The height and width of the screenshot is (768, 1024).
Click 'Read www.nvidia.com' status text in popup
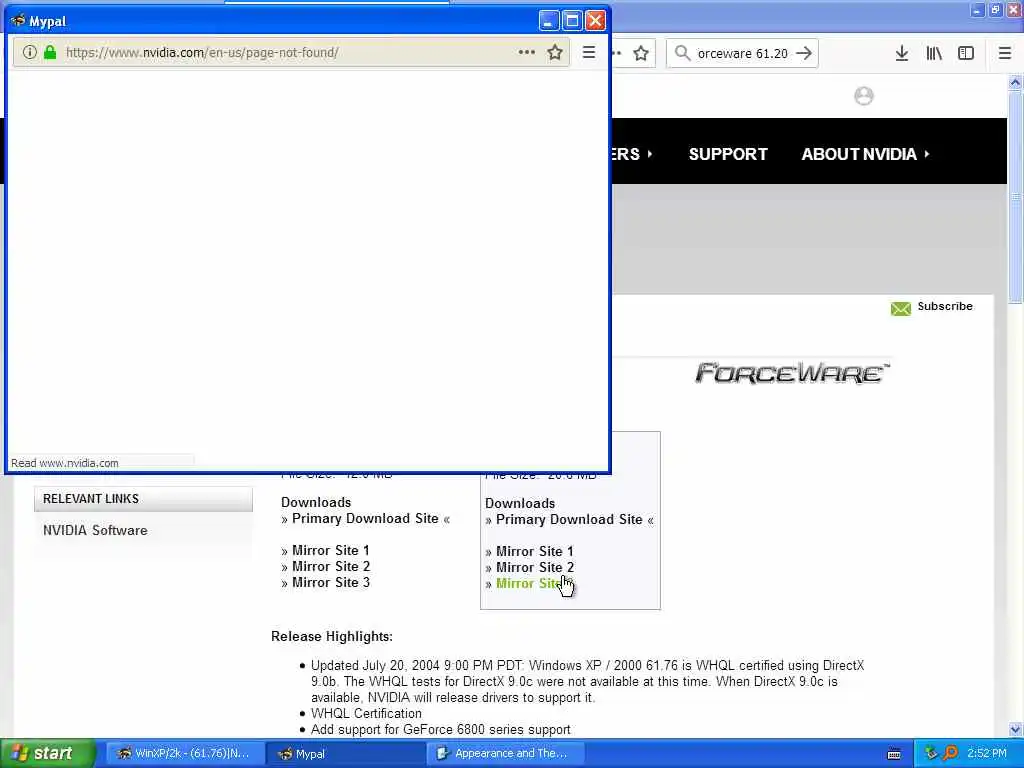65,463
